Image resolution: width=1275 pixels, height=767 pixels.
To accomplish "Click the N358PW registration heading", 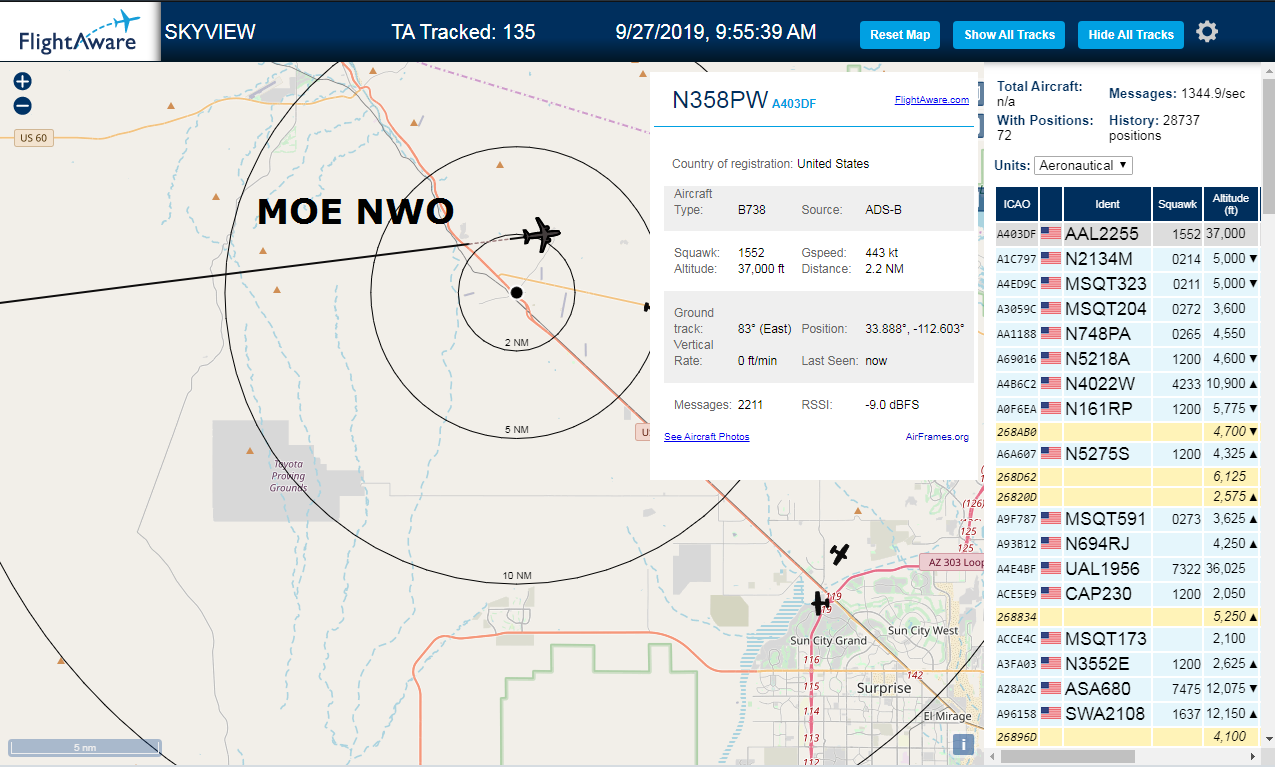I will 719,100.
